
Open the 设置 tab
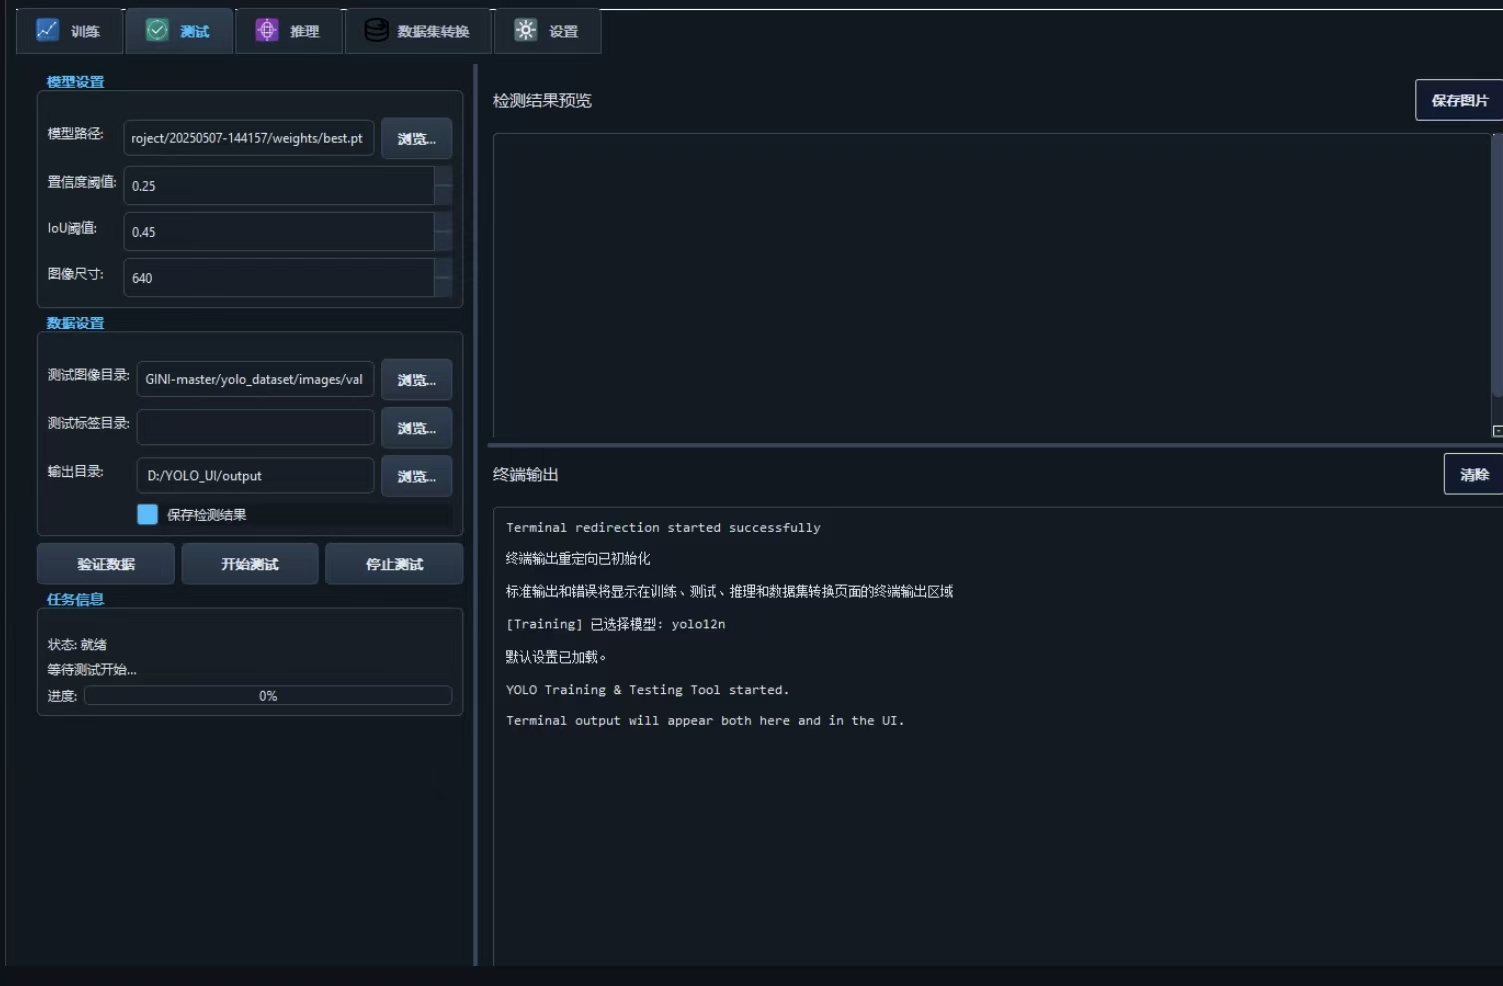click(x=547, y=31)
